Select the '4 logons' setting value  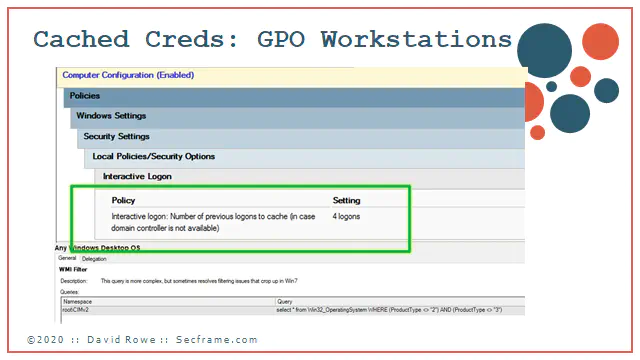click(346, 217)
